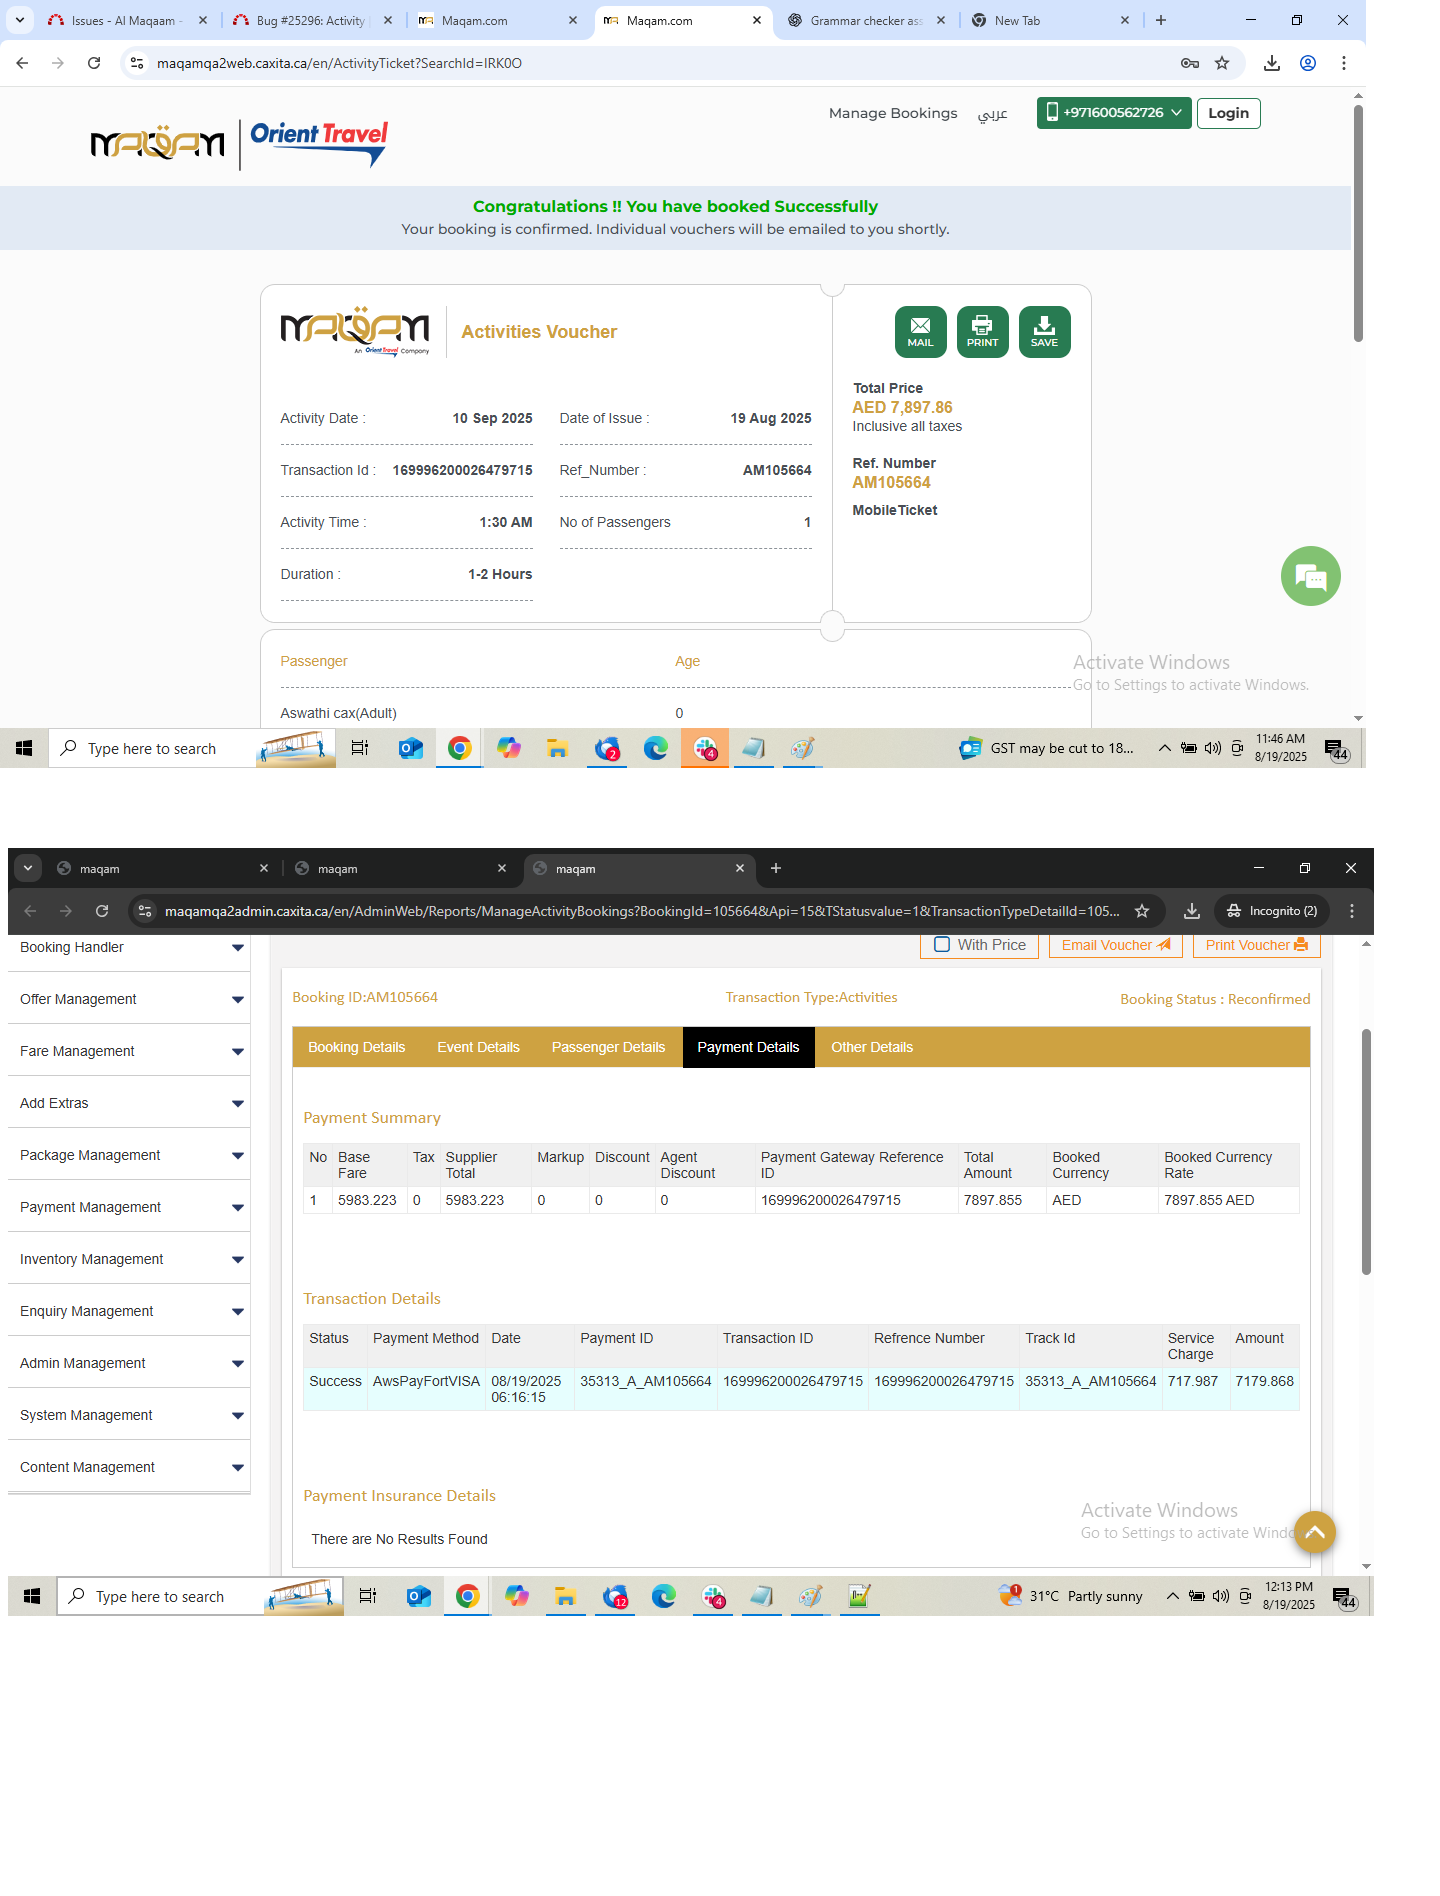1440x1896 pixels.
Task: Bookmark the admin page with star icon
Action: (1142, 911)
